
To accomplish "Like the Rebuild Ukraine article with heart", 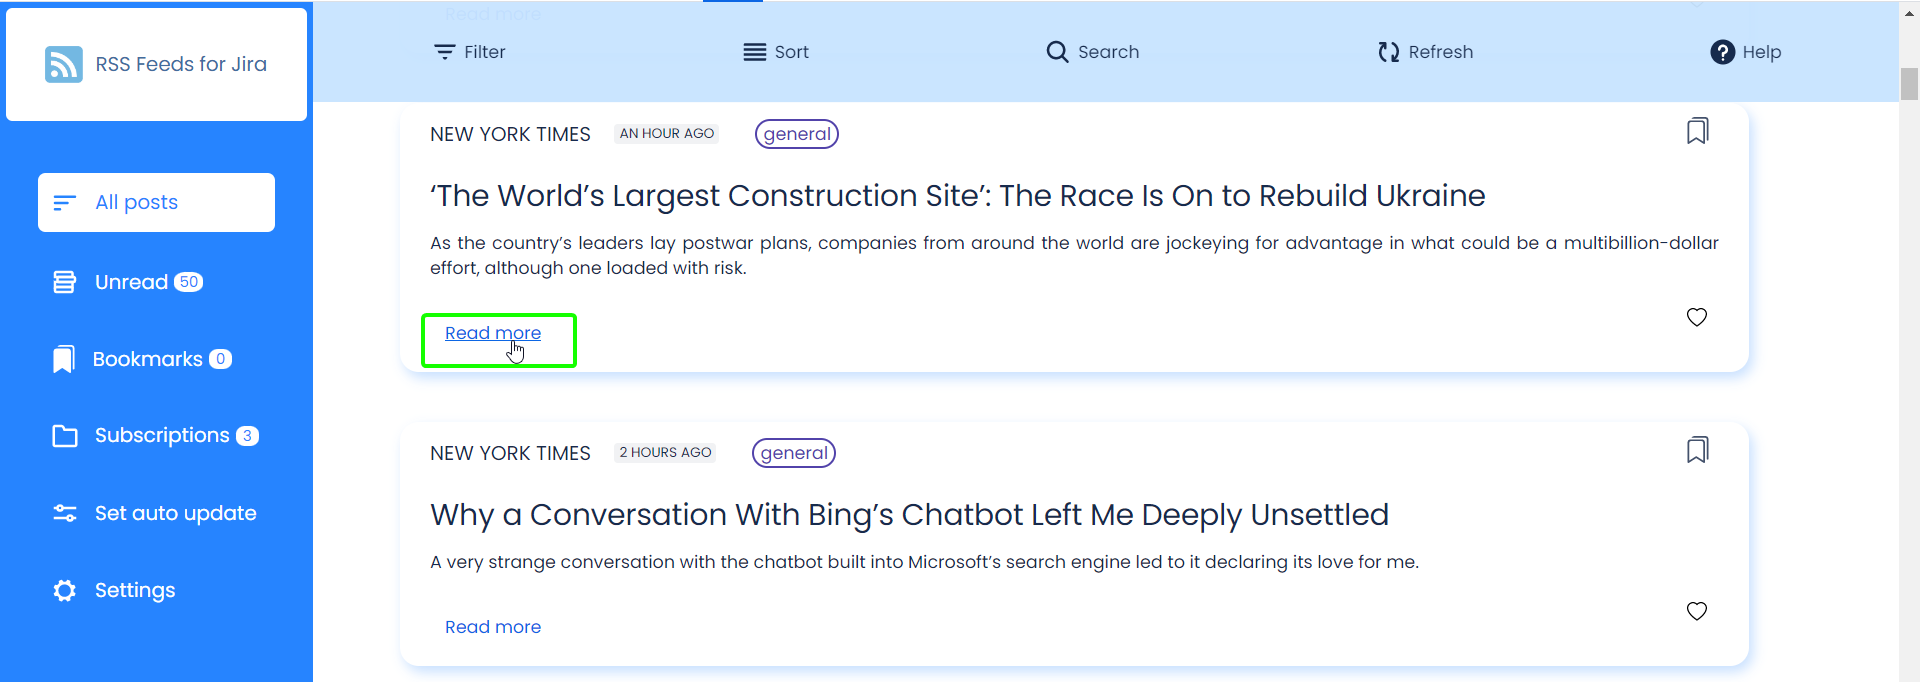I will [x=1697, y=317].
